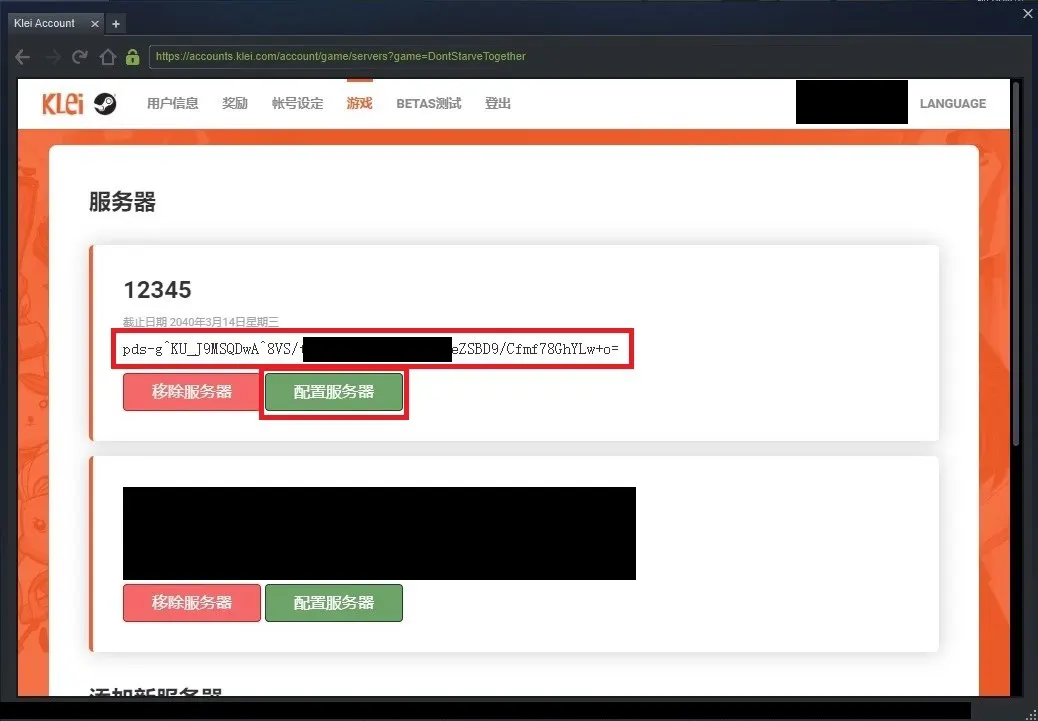This screenshot has height=721, width=1038.
Task: Go to the 帐号设定 page
Action: pos(297,104)
